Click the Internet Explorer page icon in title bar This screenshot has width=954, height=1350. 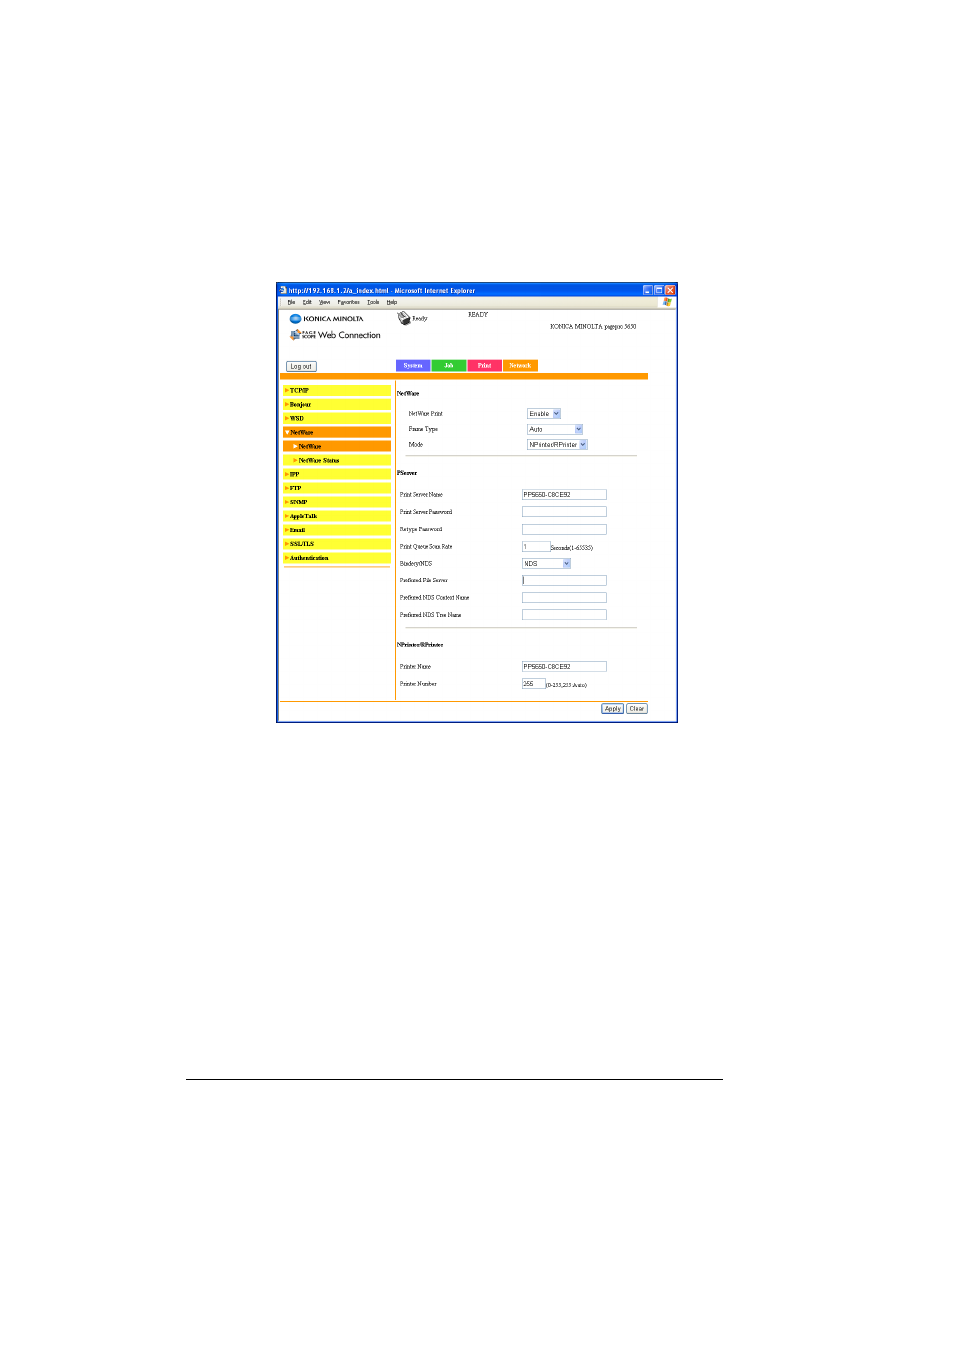[x=283, y=290]
